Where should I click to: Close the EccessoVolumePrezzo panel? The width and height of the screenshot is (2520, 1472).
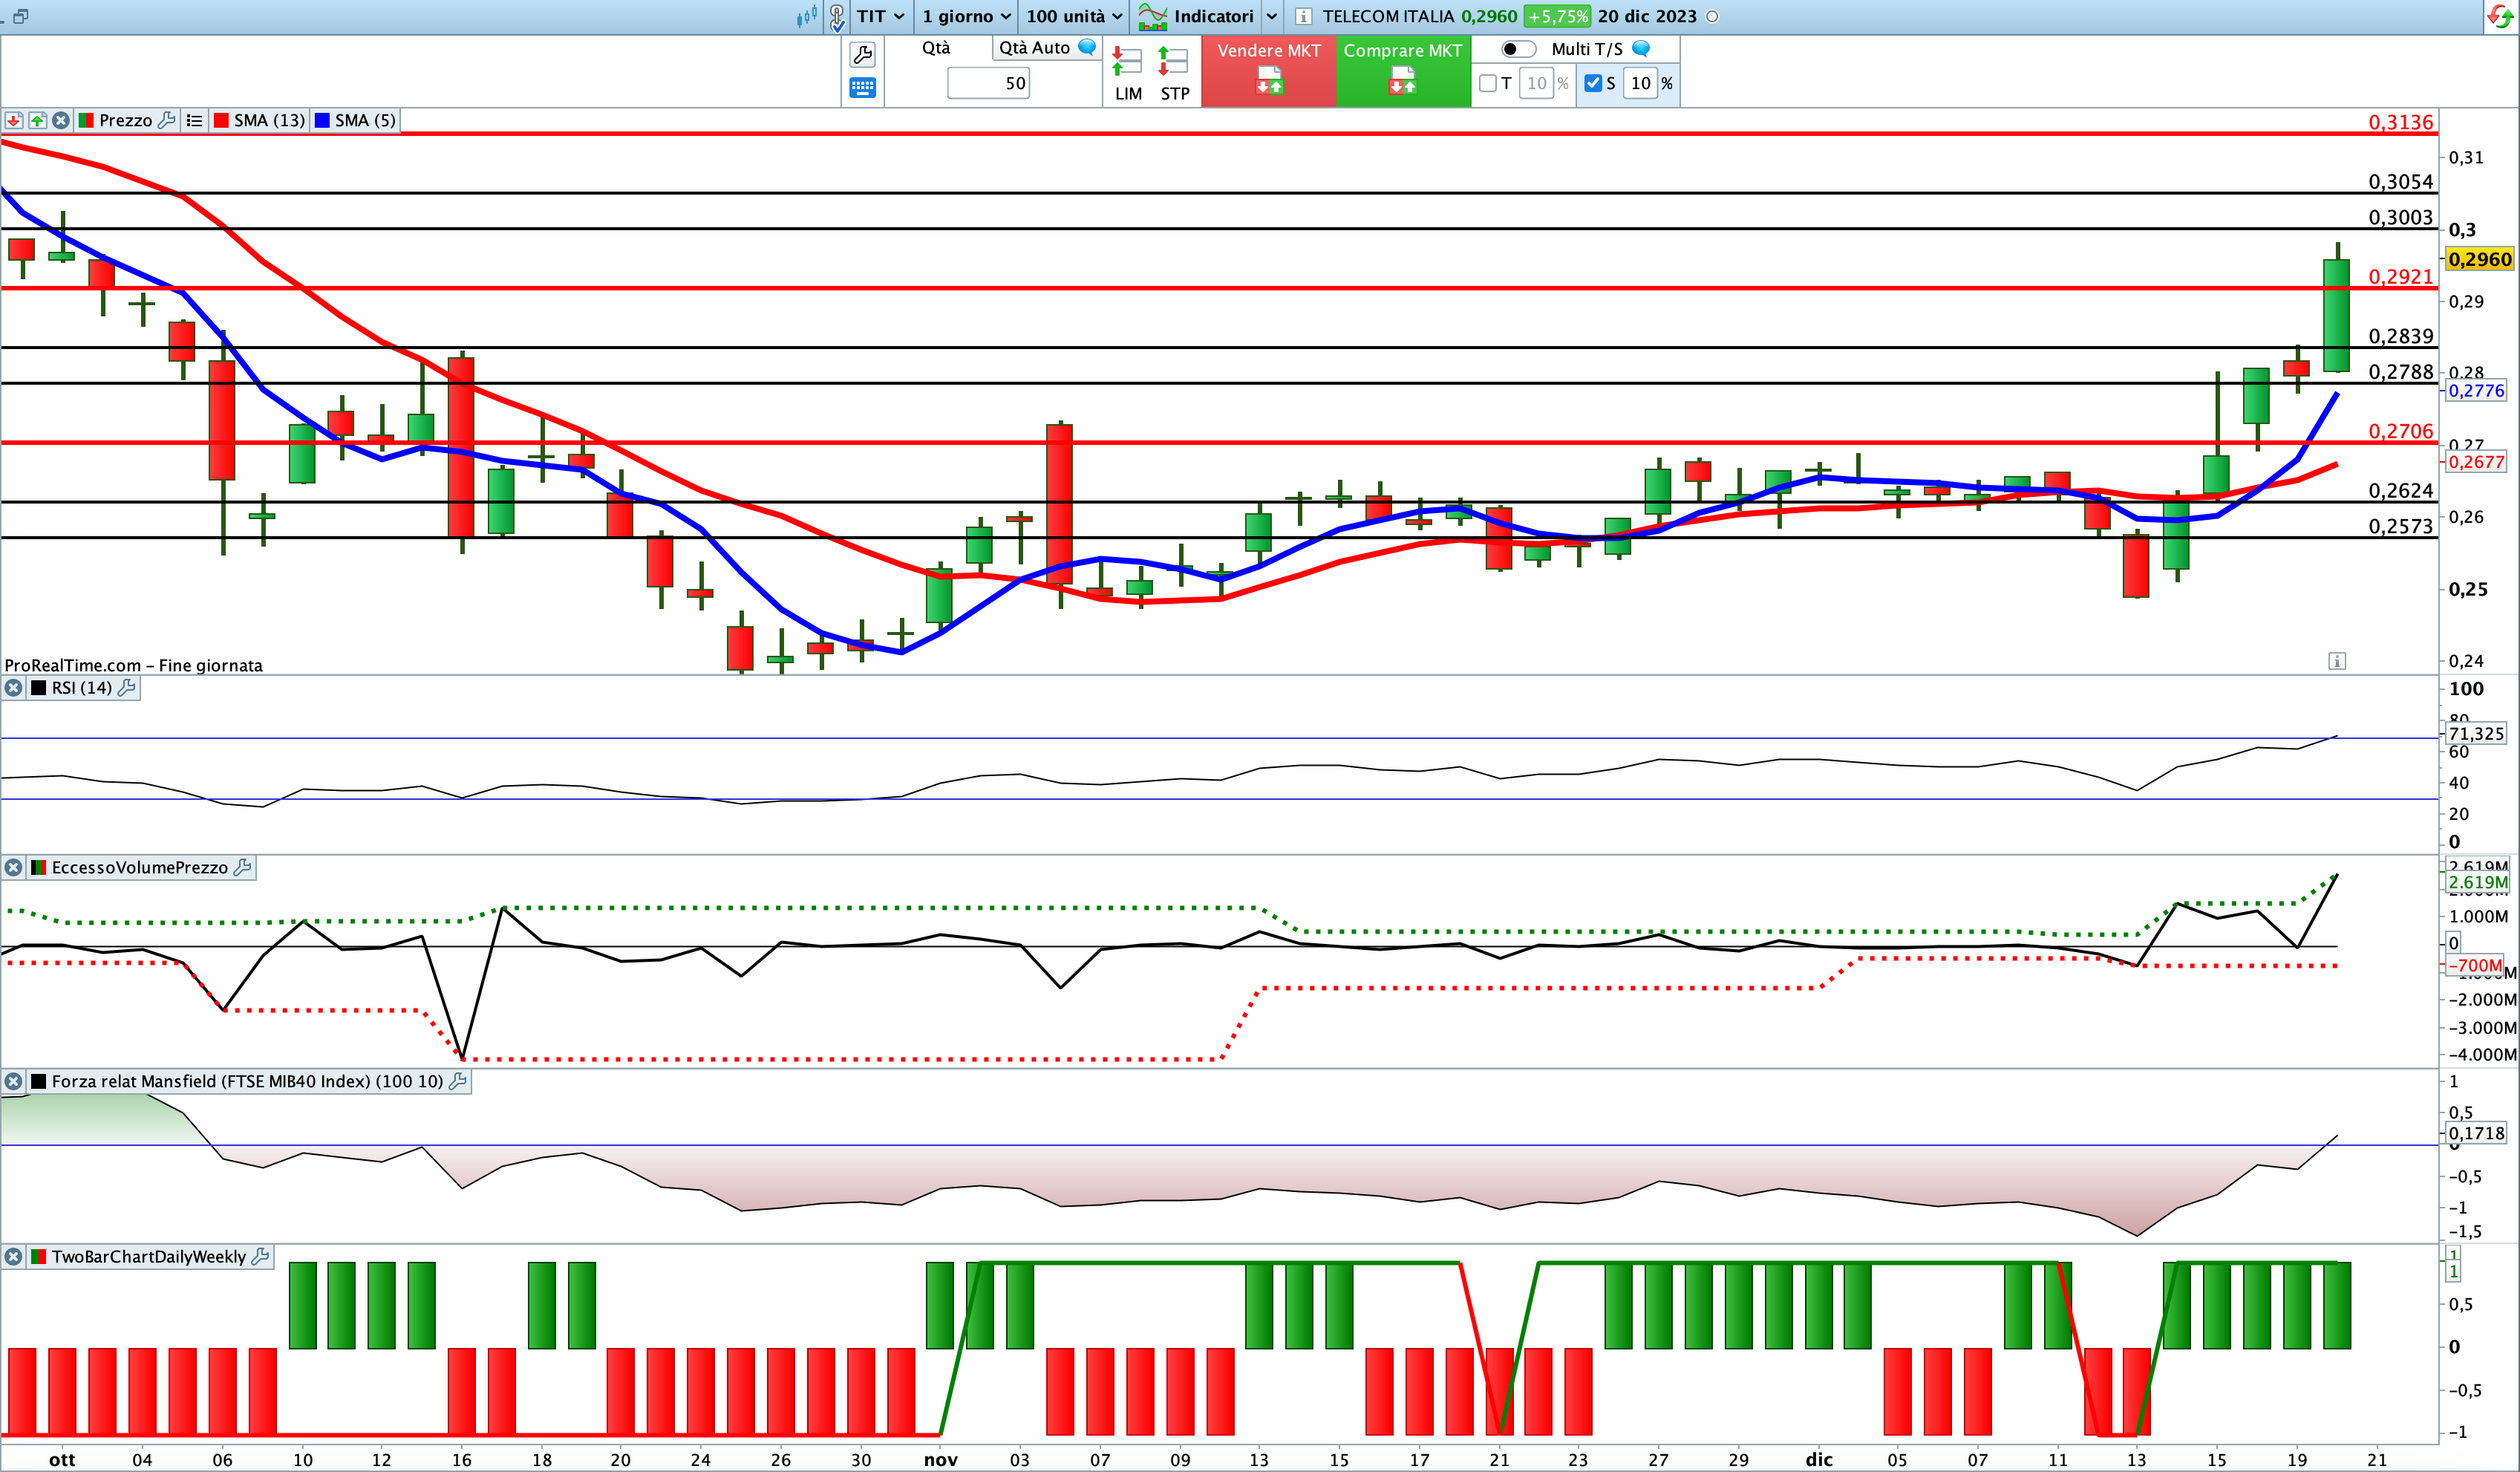pos(13,868)
